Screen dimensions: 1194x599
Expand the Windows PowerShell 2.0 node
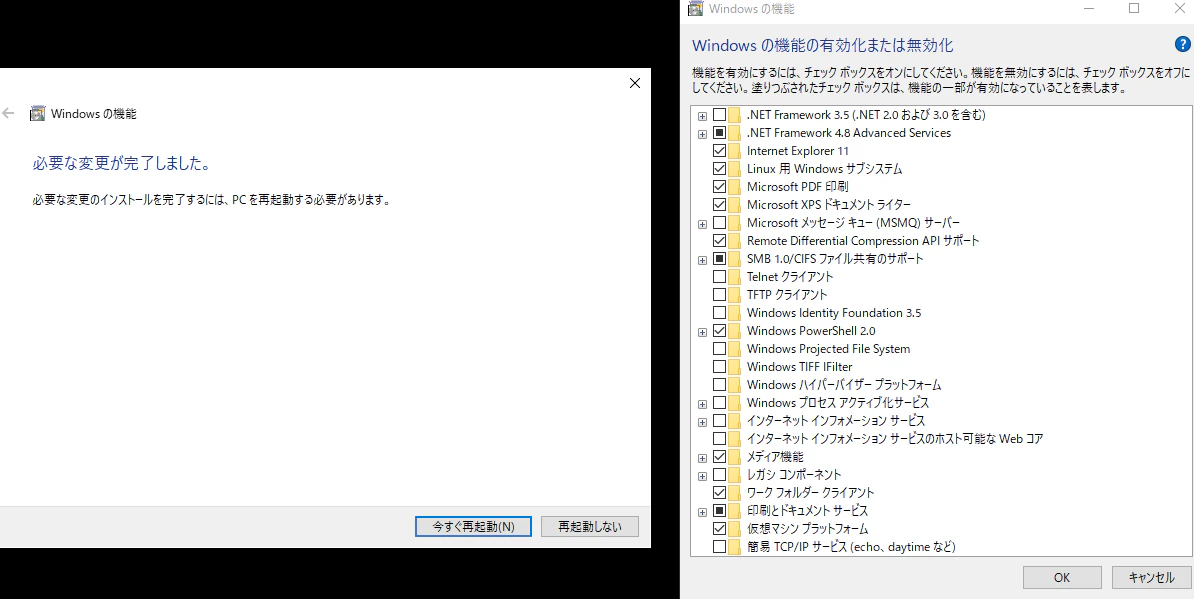[702, 332]
